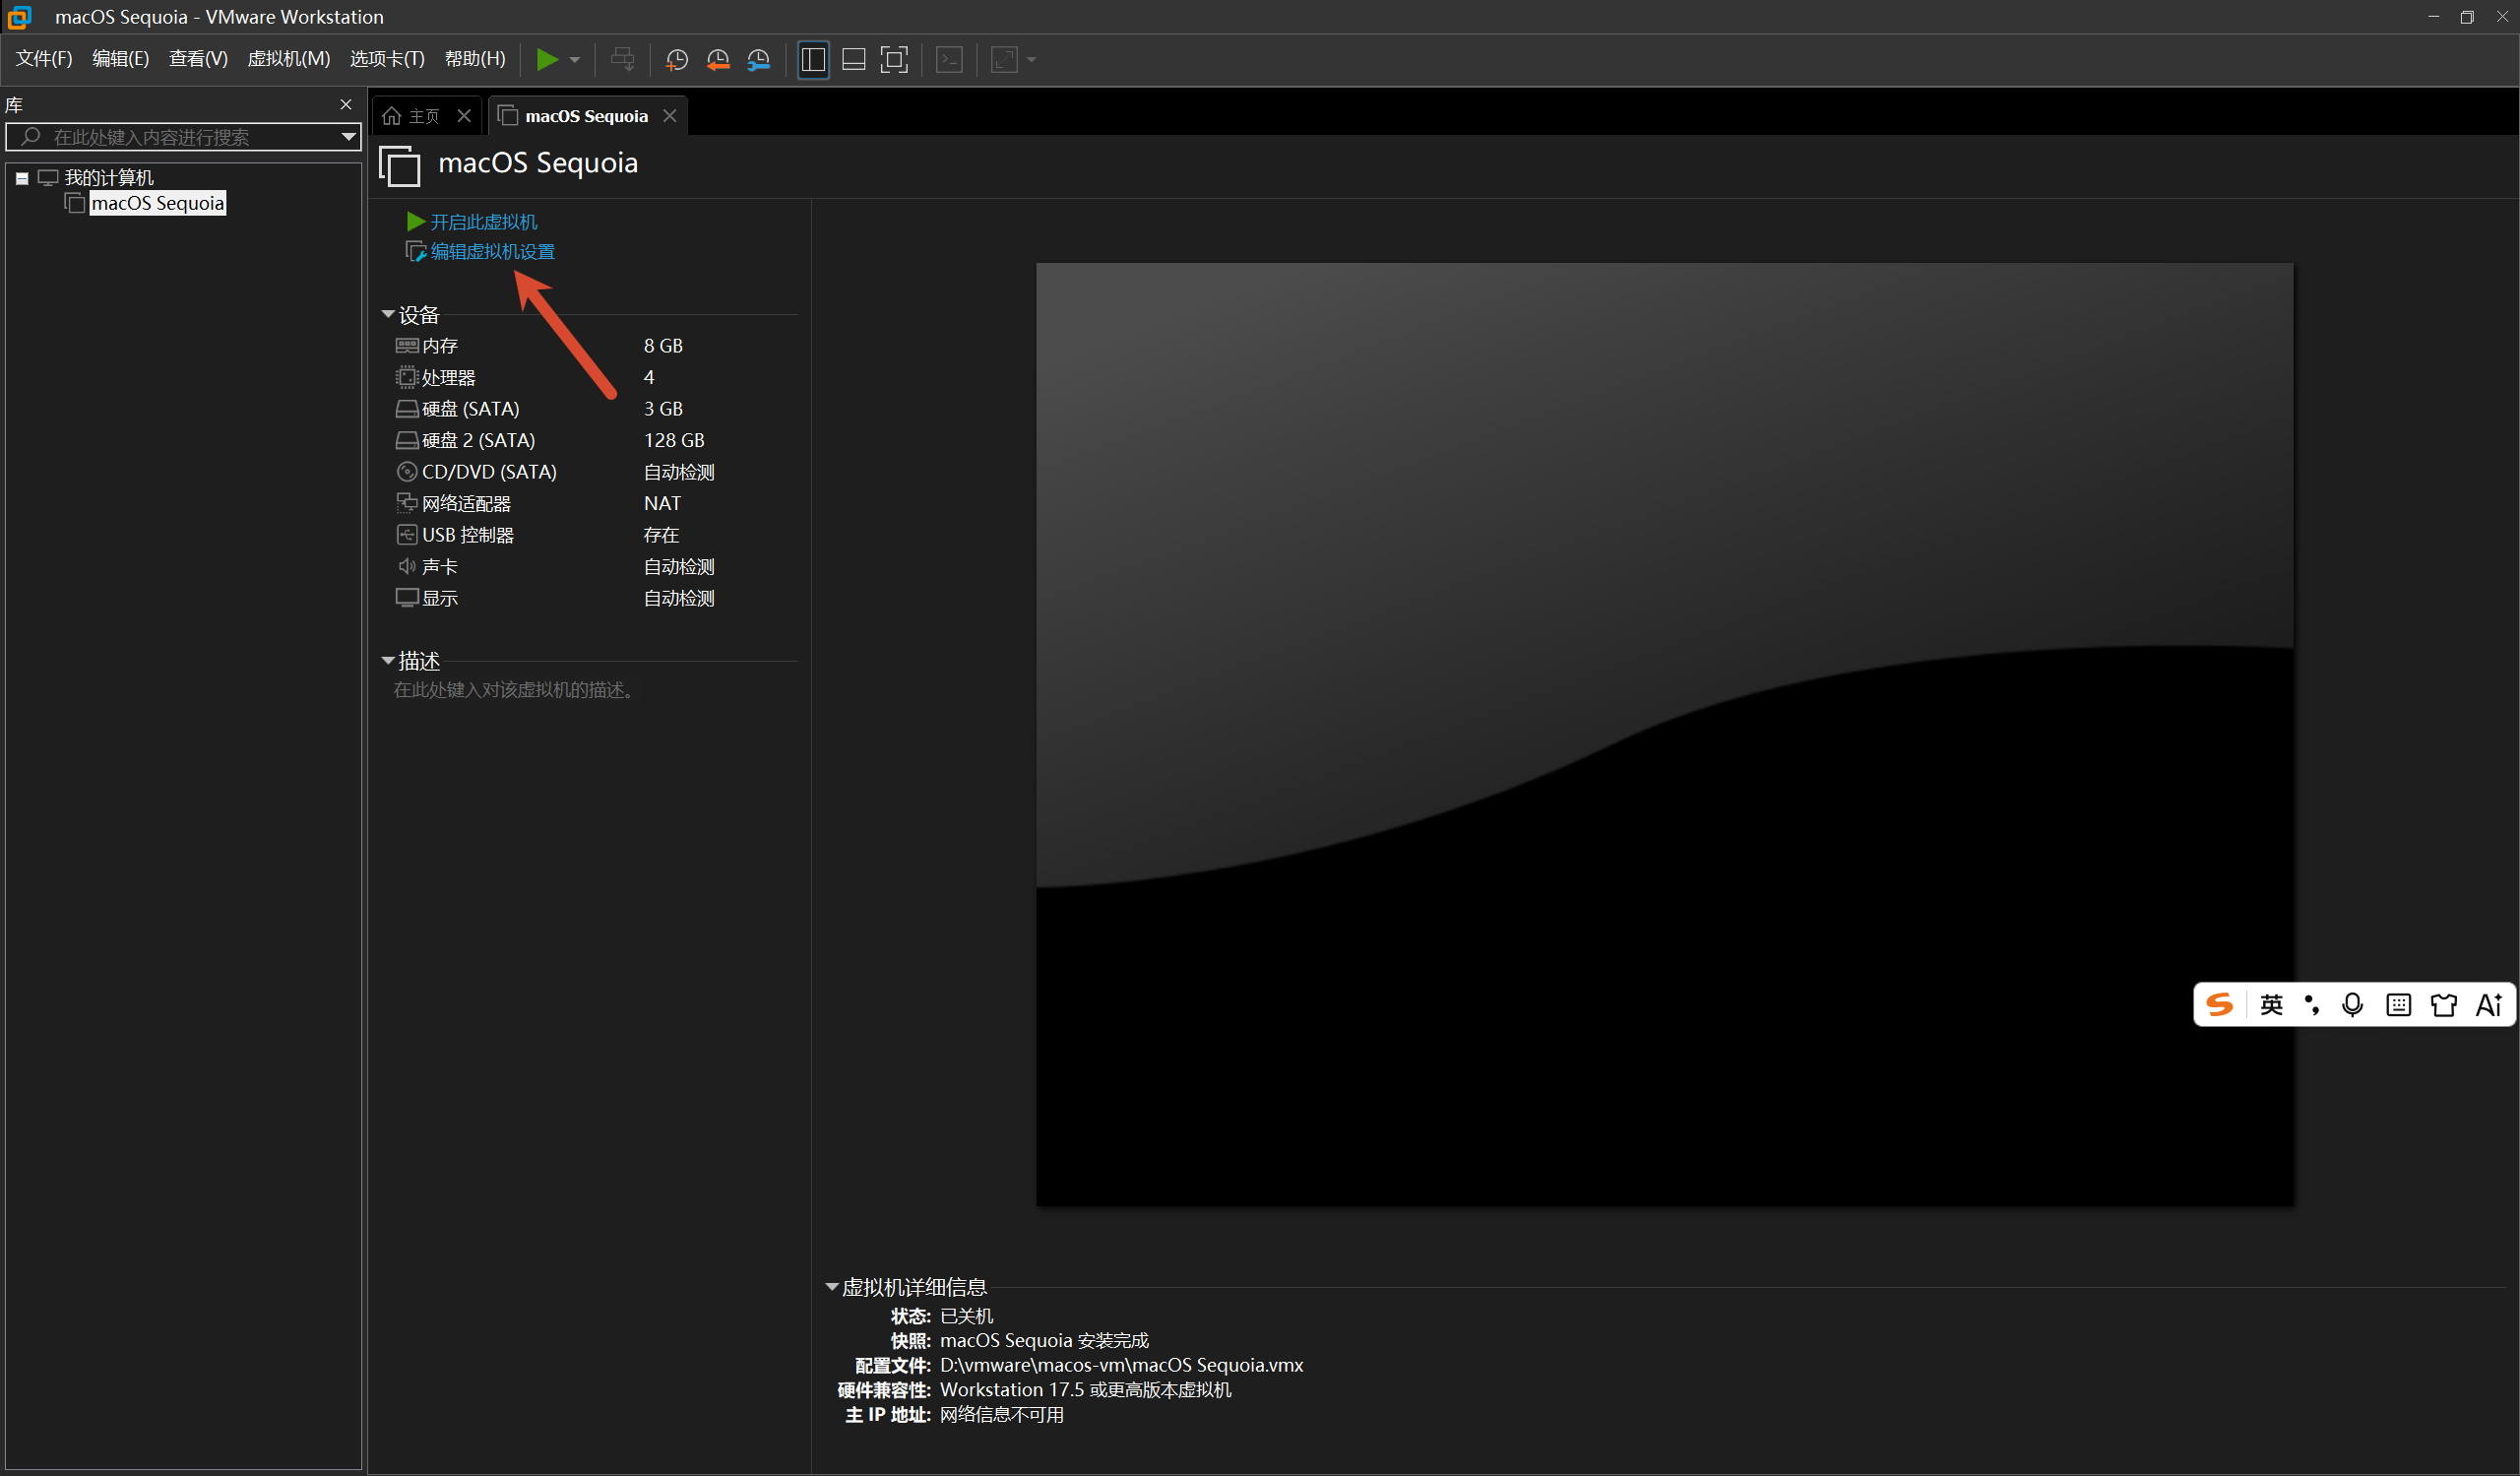Click the USB 控制器 device icon

coord(407,535)
